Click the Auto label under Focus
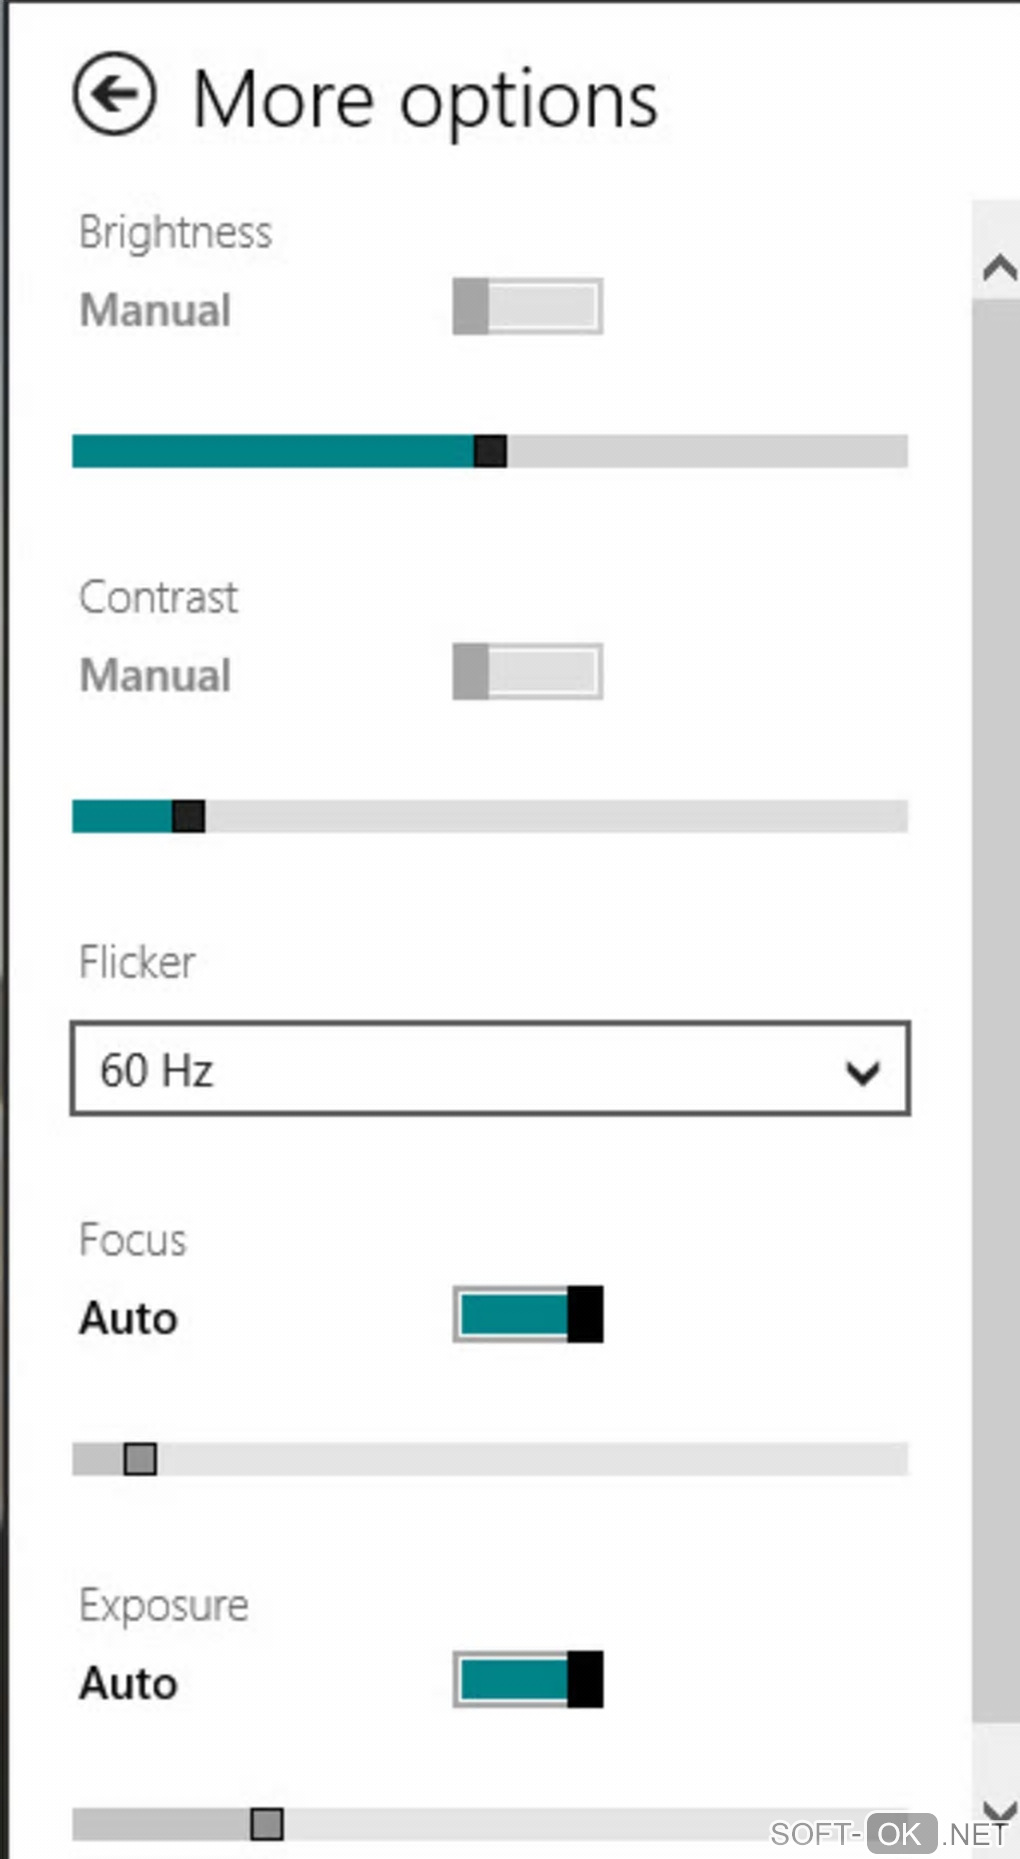The height and width of the screenshot is (1859, 1020). (x=128, y=1318)
